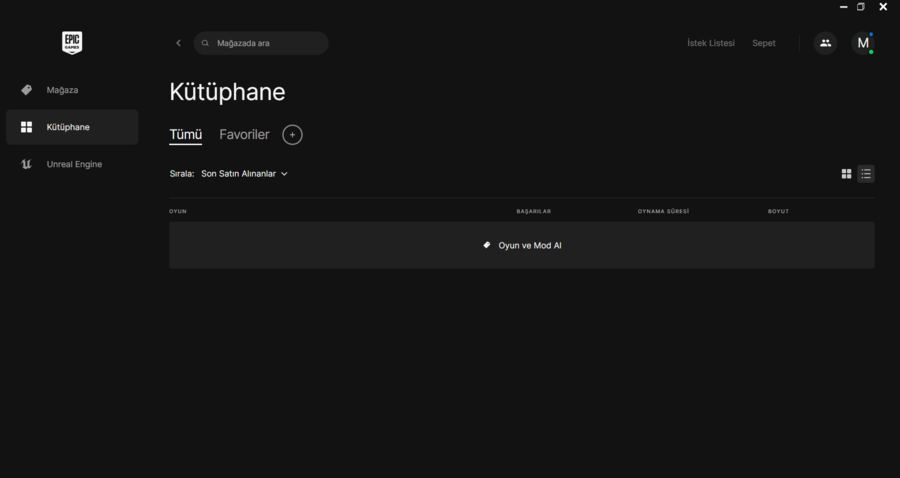Open the M profile avatar menu
The width and height of the screenshot is (900, 478).
(863, 43)
